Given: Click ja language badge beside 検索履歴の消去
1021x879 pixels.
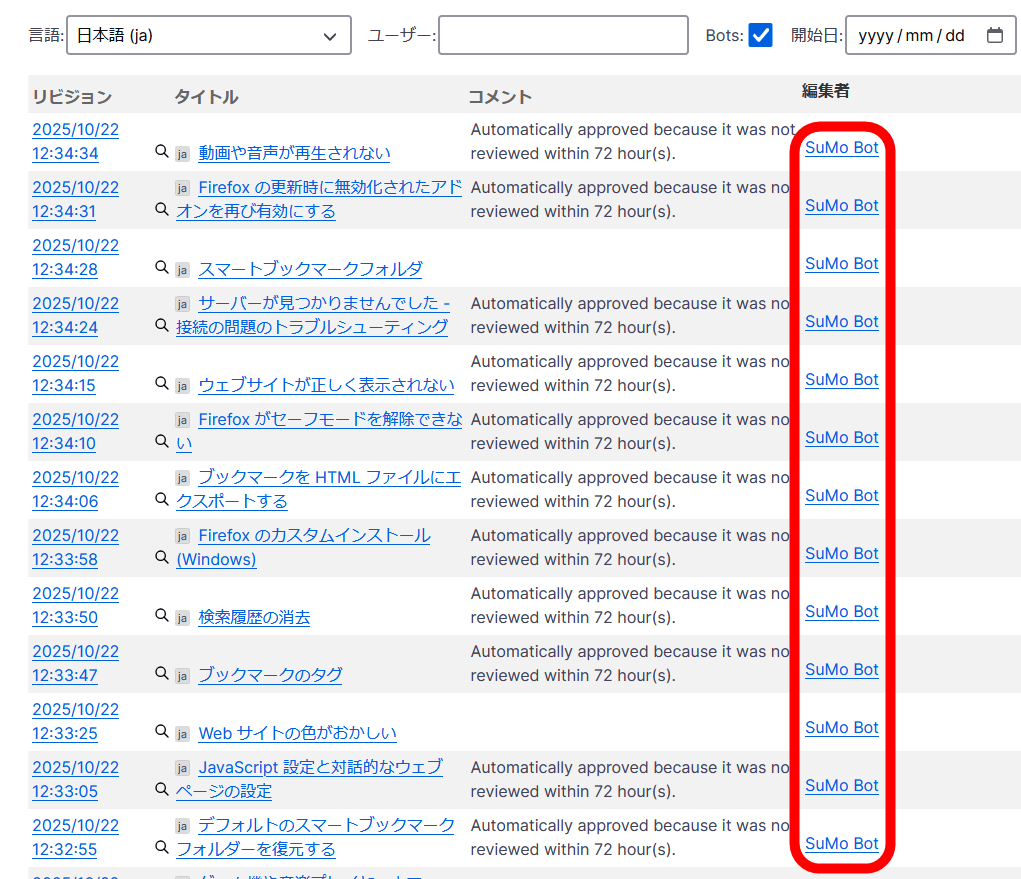Looking at the screenshot, I should pos(182,618).
